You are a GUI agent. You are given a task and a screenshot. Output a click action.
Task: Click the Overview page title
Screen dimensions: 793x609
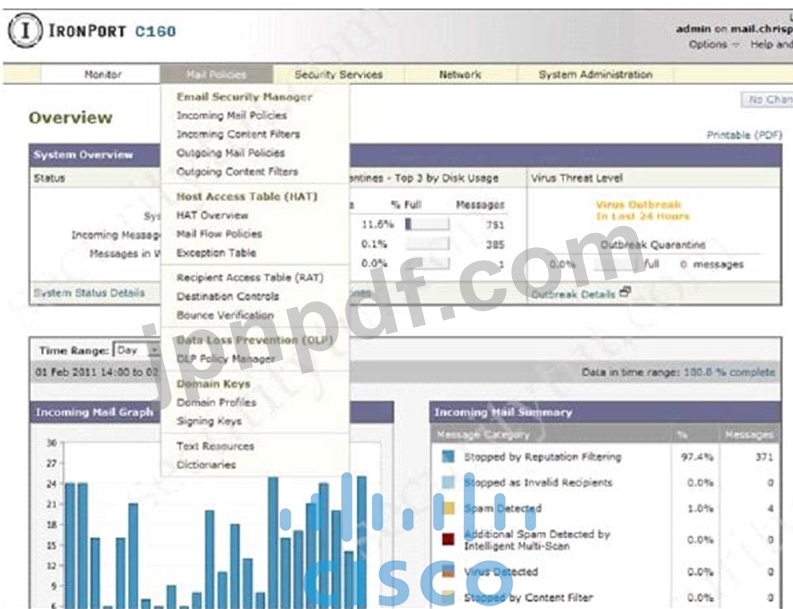click(70, 117)
